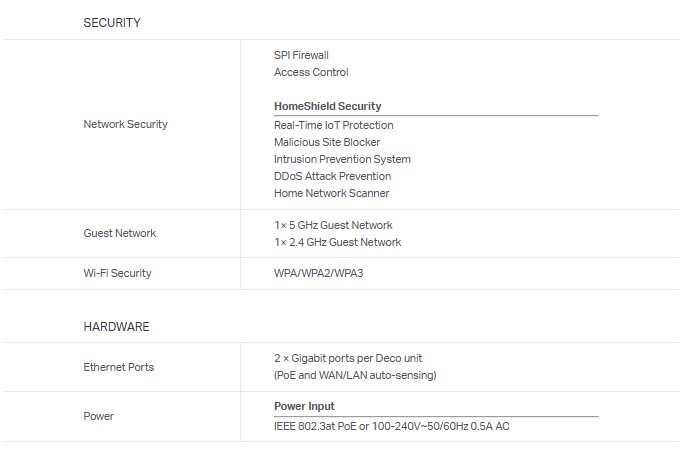Select the Network Security row label
The image size is (681, 459).
125,124
